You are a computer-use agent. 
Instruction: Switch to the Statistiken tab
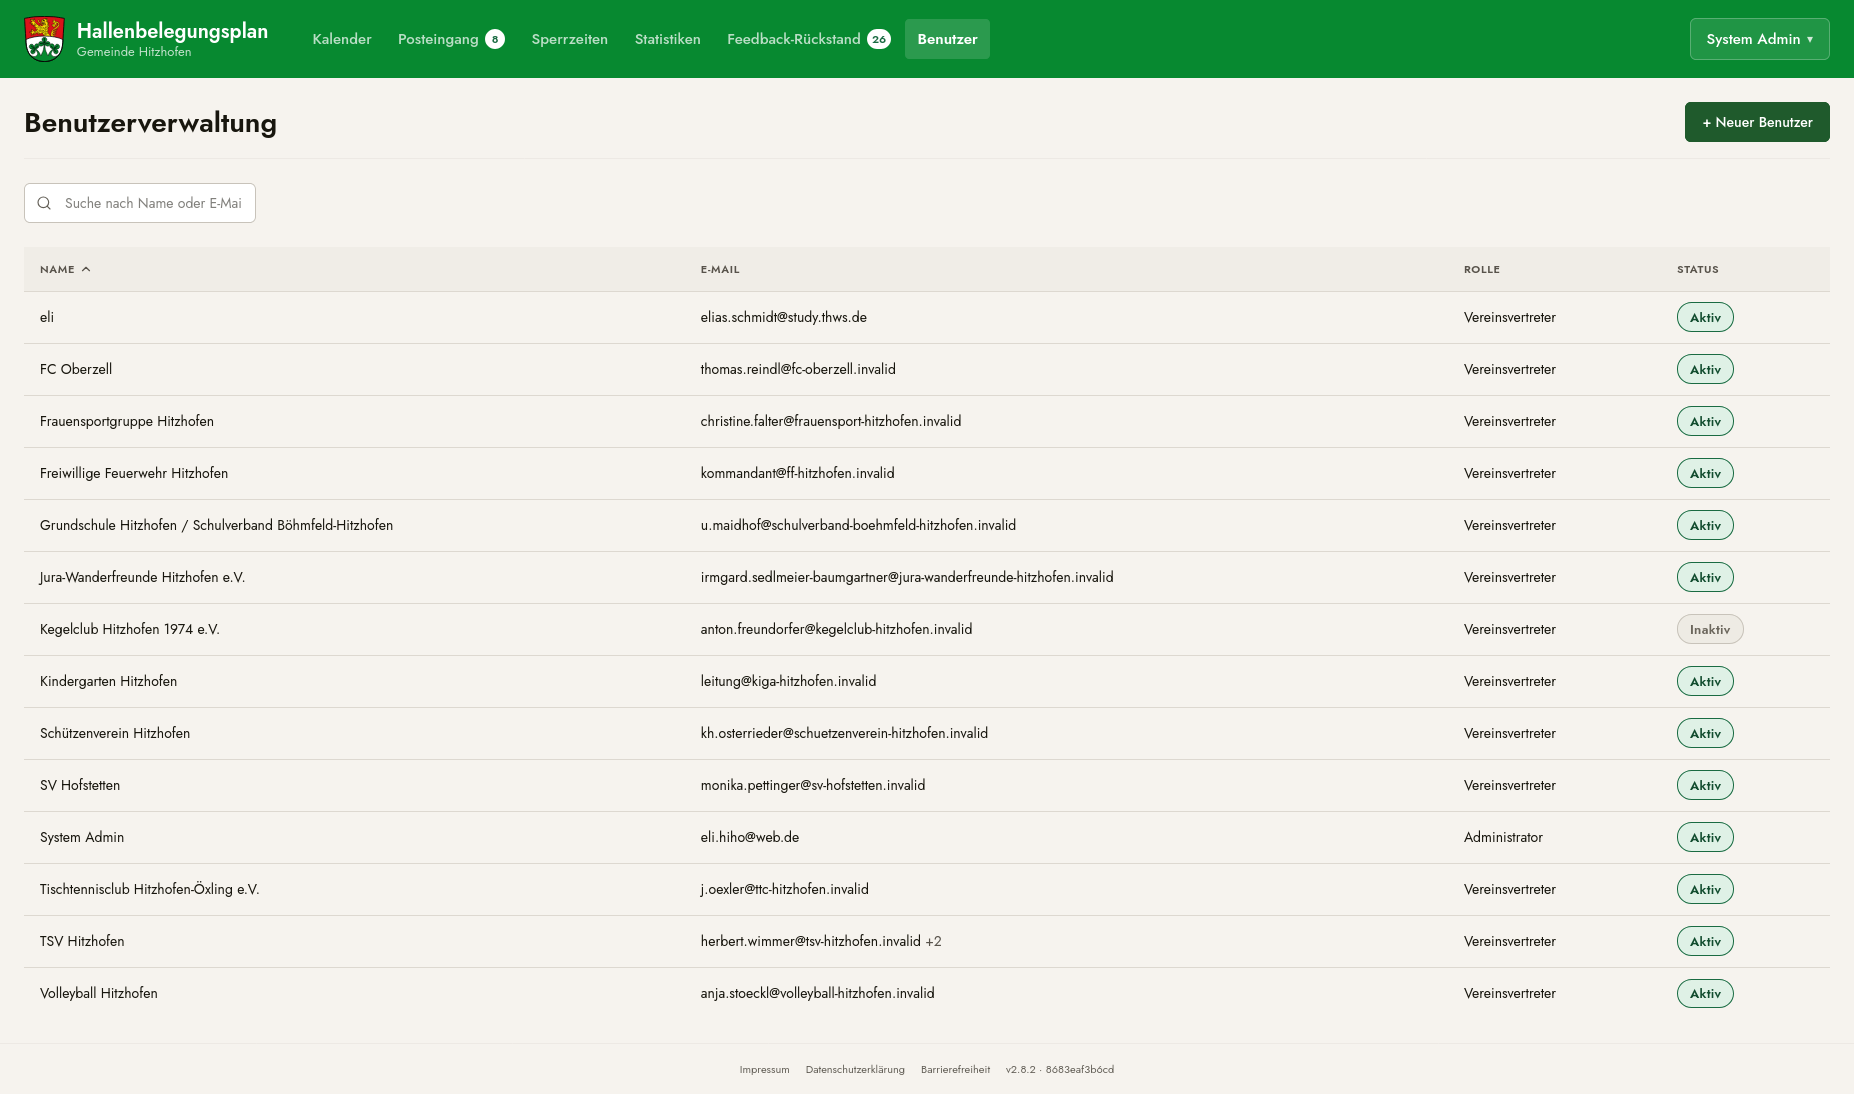668,39
